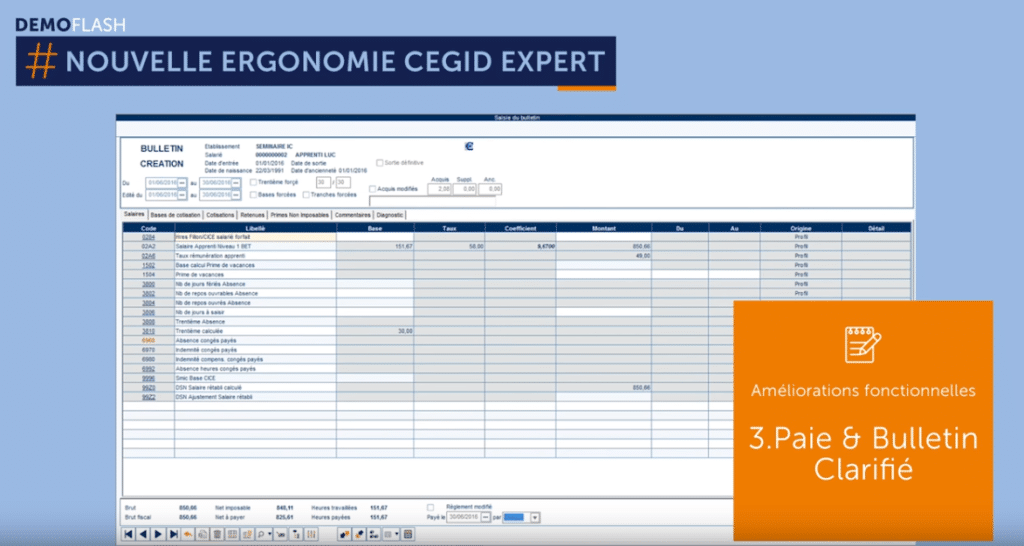Click code link 0284

[148, 237]
